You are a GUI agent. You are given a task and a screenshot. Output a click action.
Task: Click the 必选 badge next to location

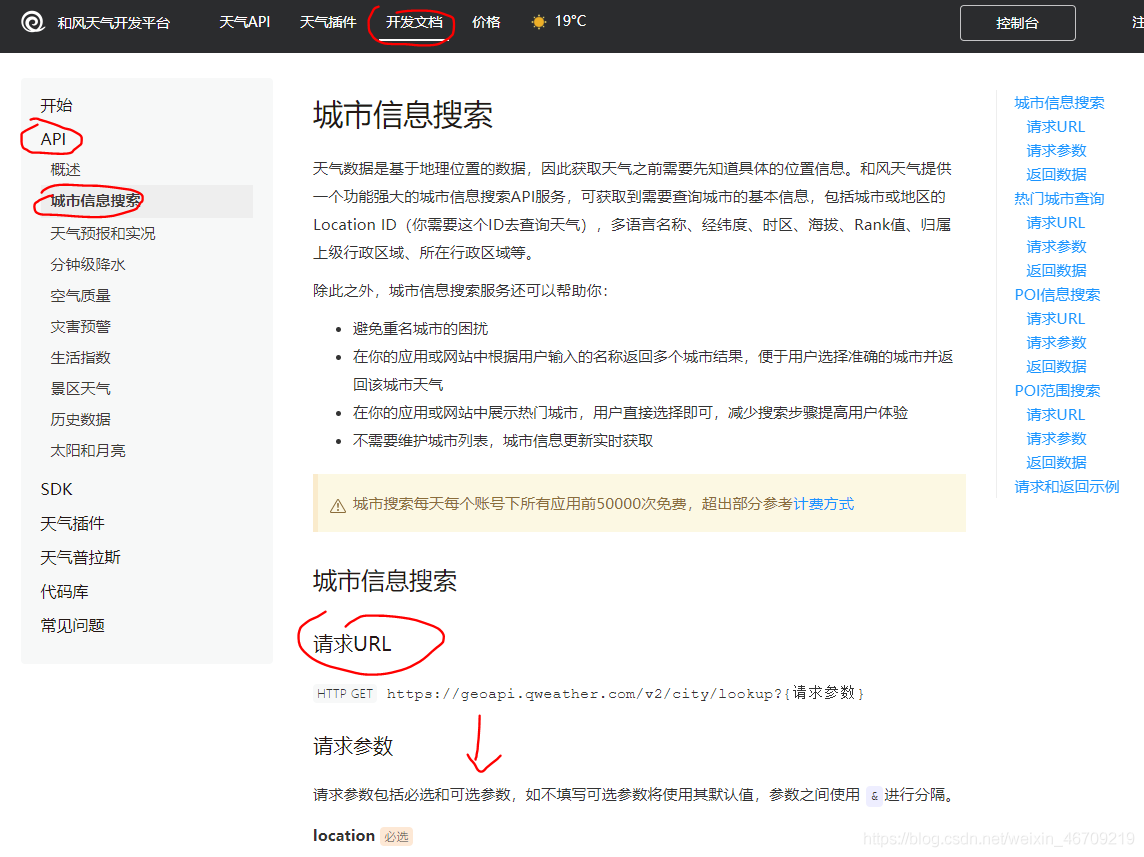tap(396, 837)
